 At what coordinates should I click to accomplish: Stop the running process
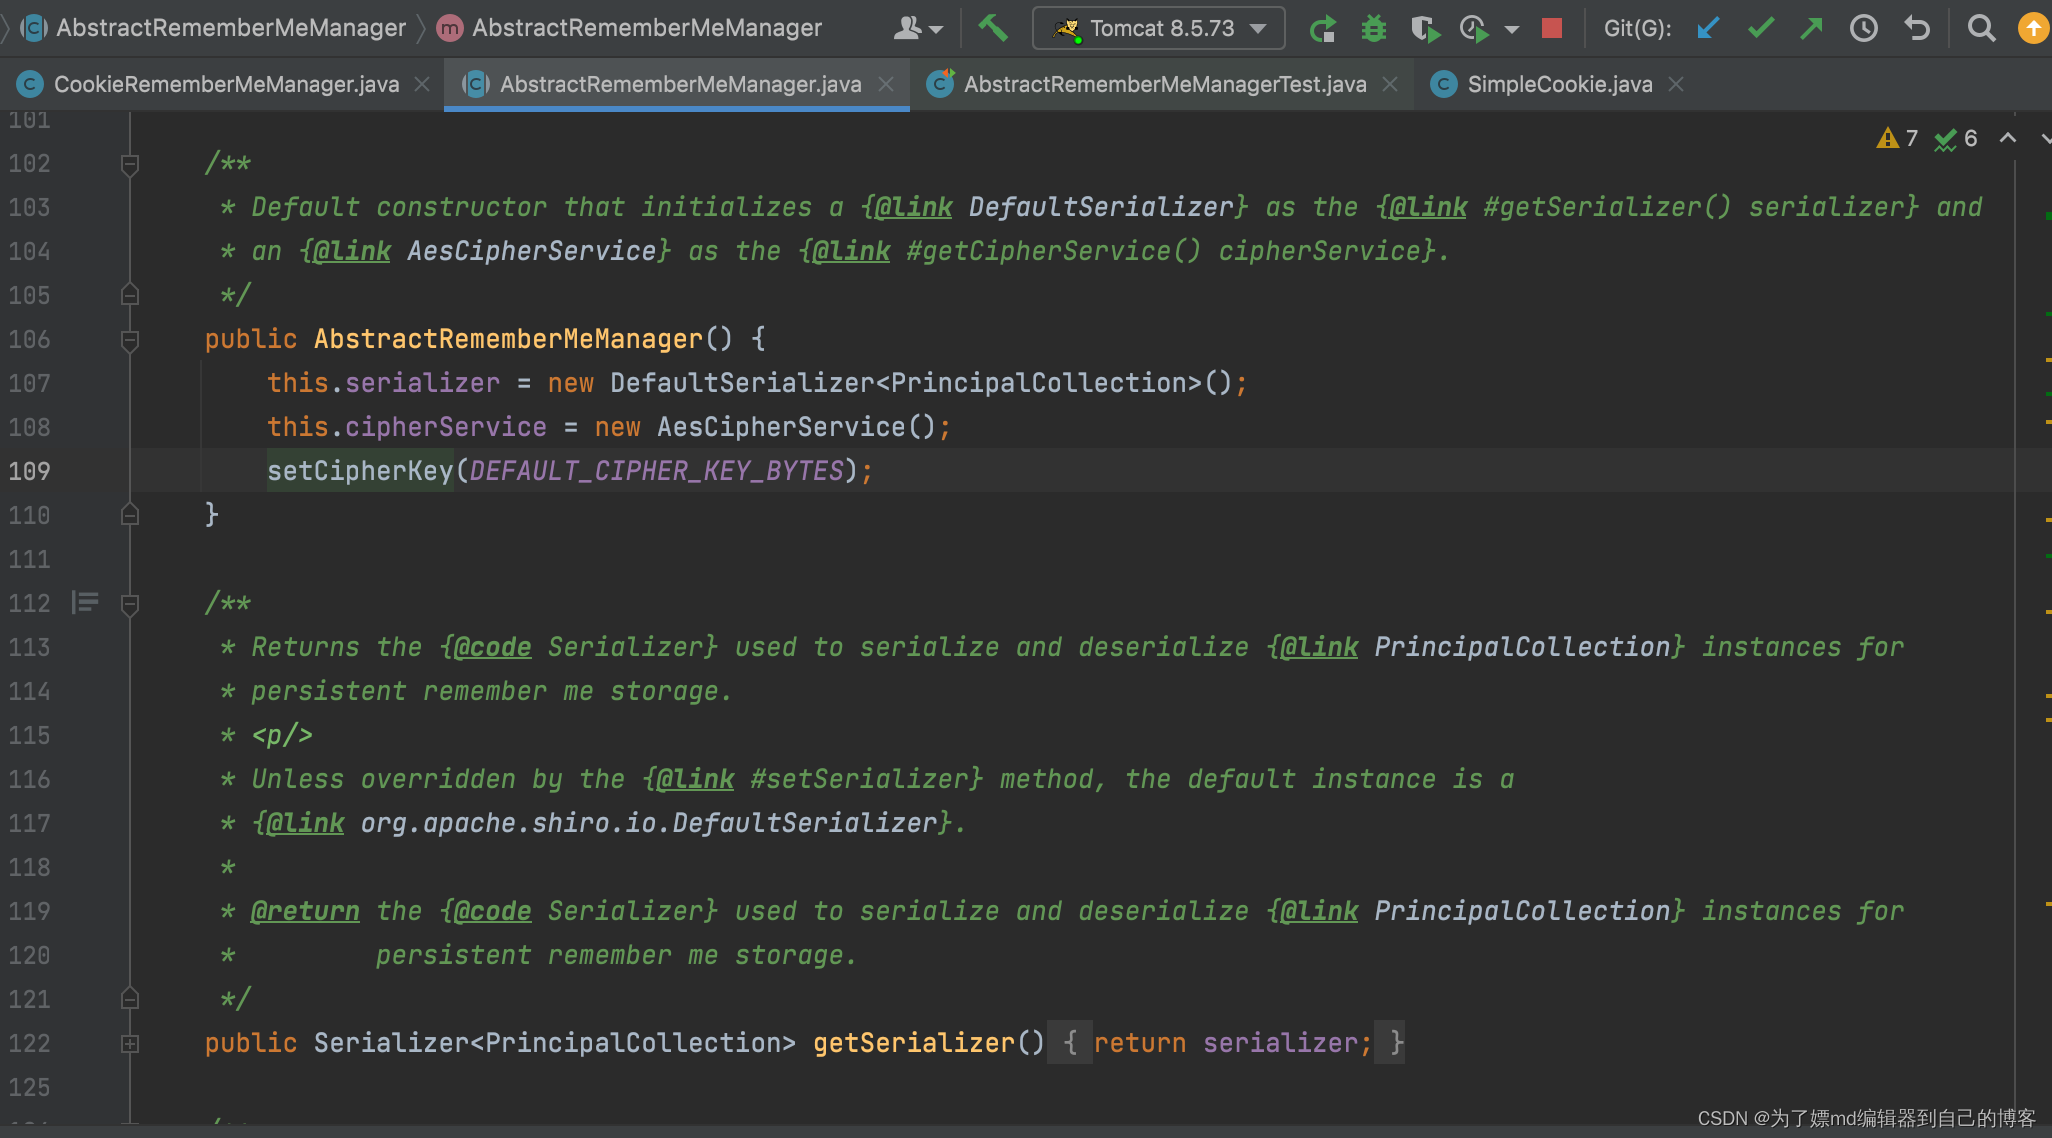tap(1552, 28)
